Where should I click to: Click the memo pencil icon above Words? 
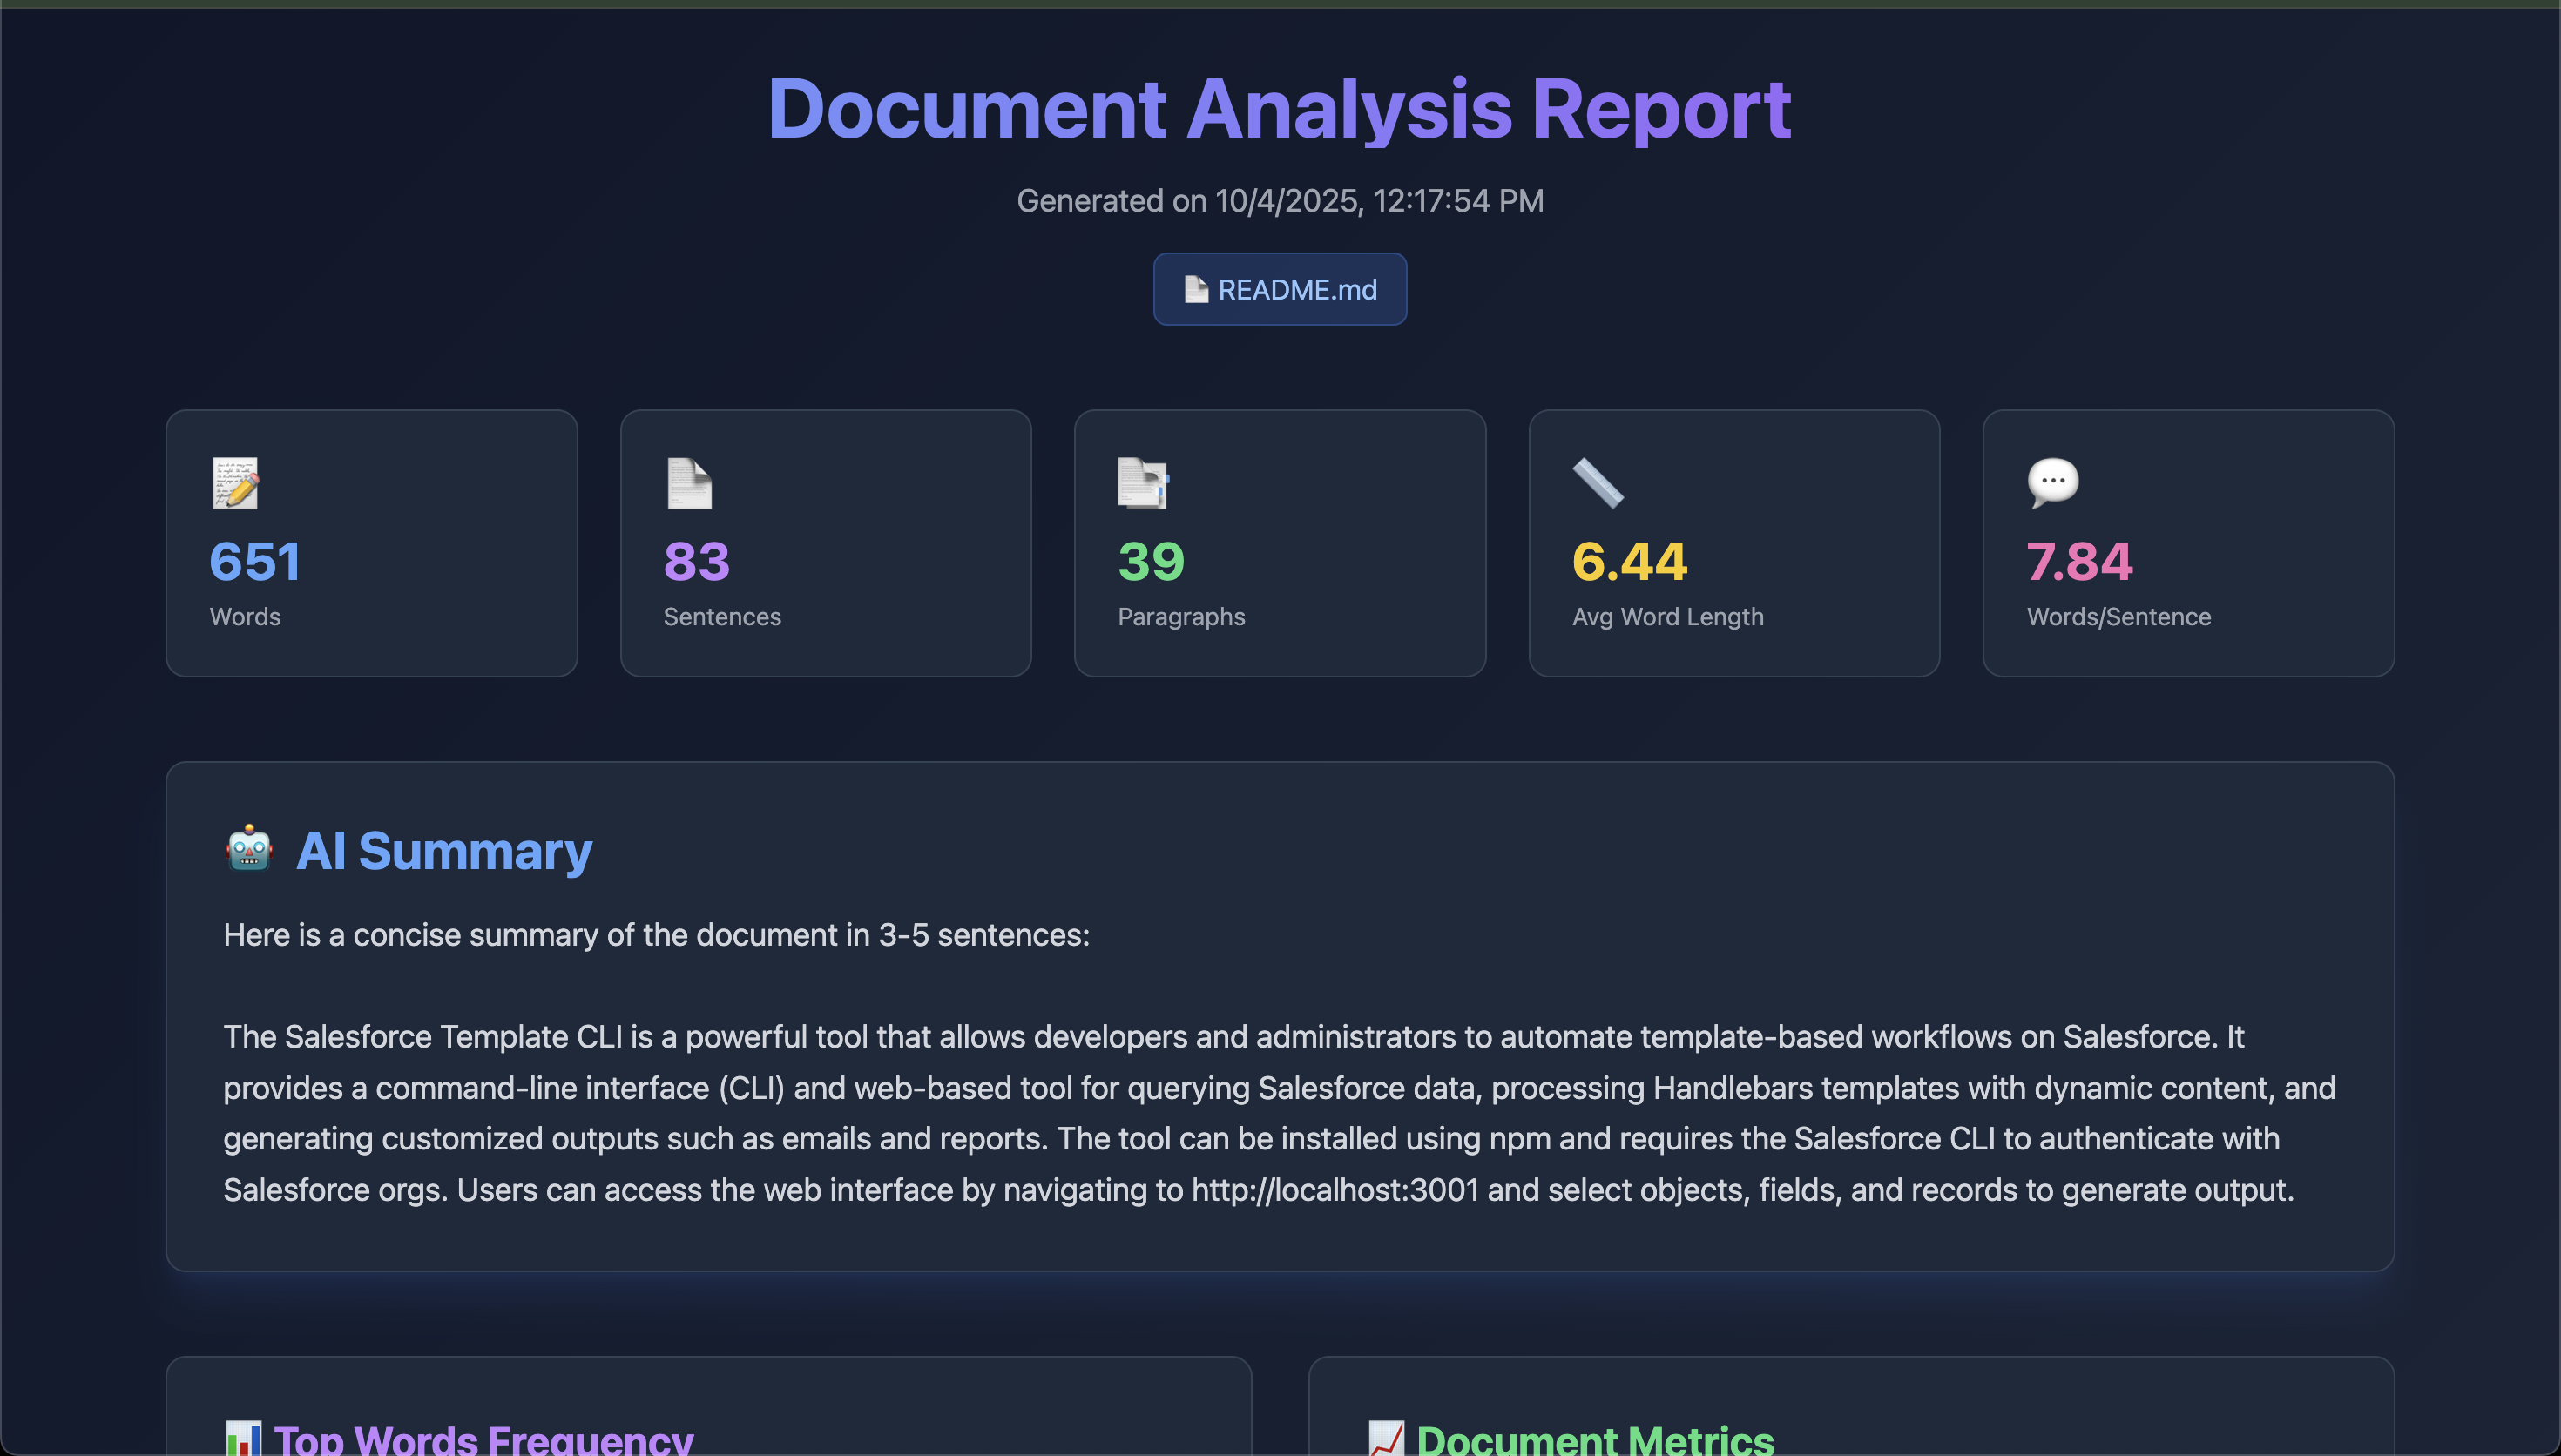click(x=236, y=483)
